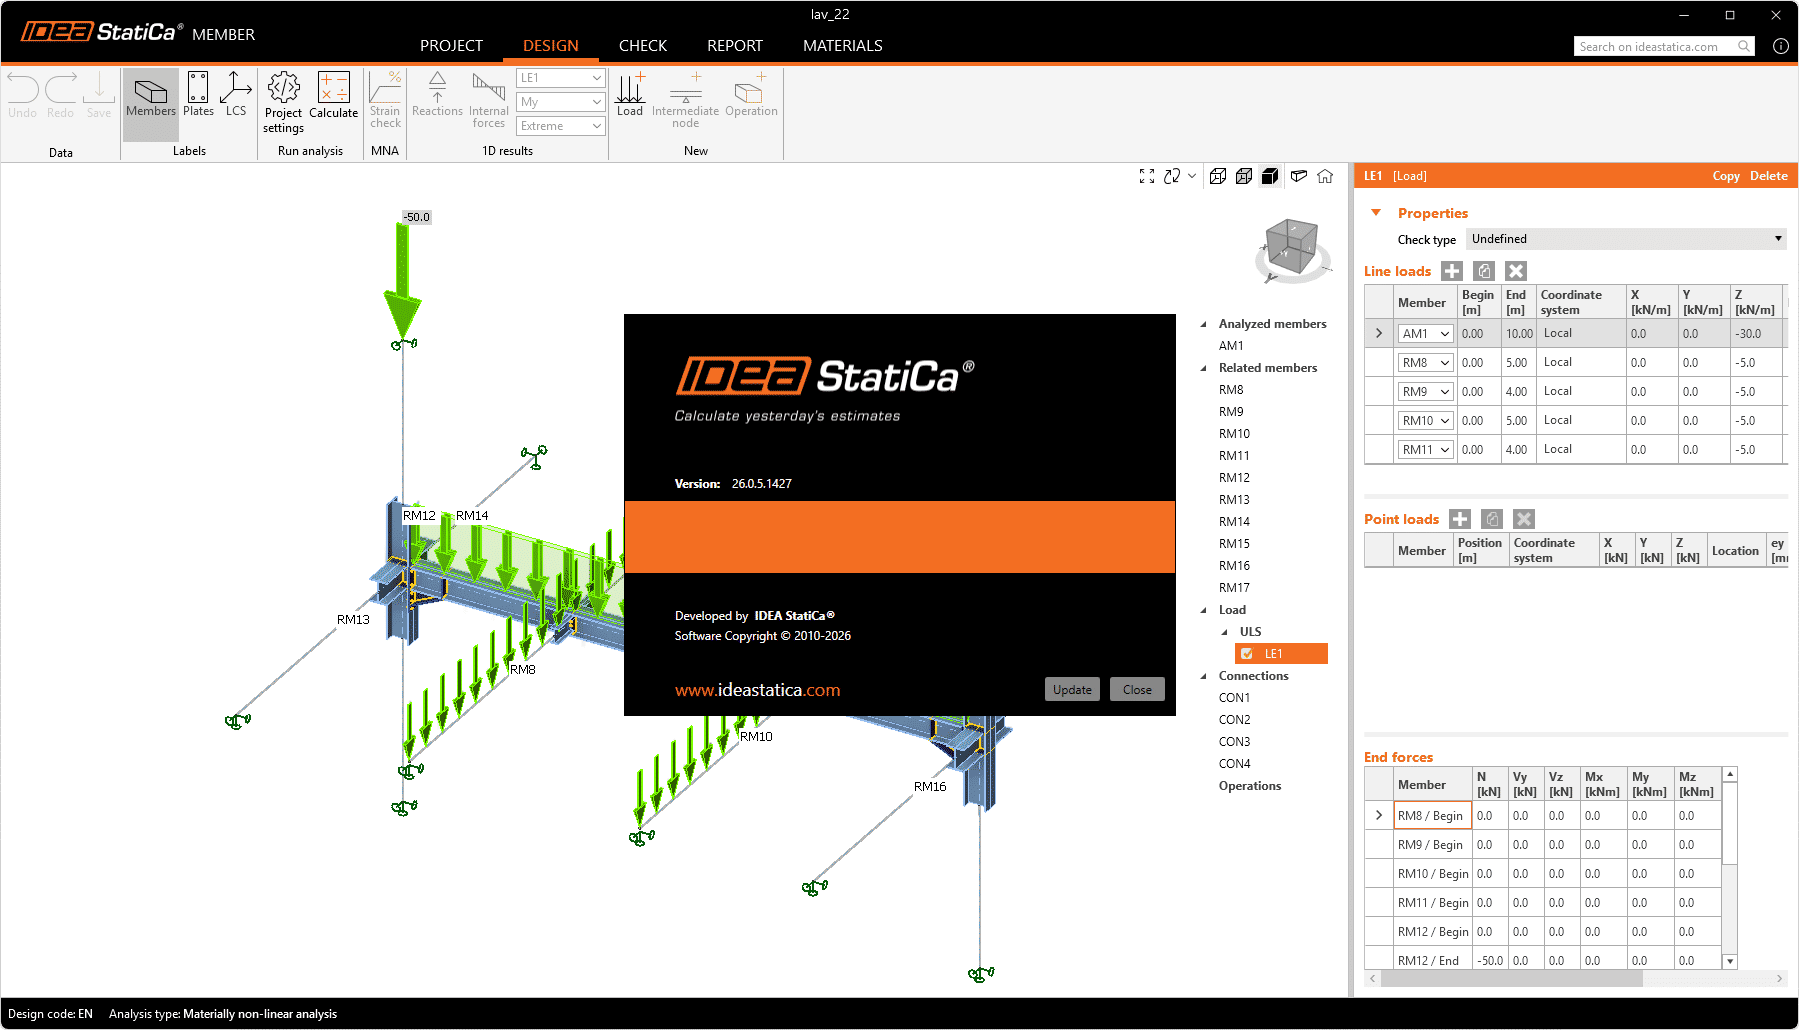The height and width of the screenshot is (1030, 1799).
Task: Click Close in the about dialog
Action: point(1137,690)
